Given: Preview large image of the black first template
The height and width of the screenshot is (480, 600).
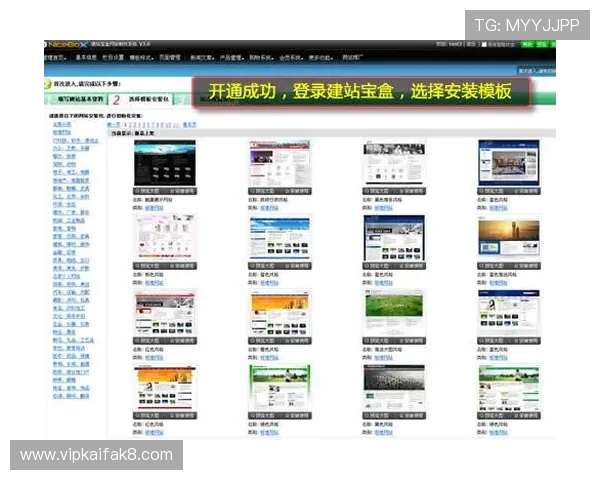Looking at the screenshot, I should [x=149, y=191].
